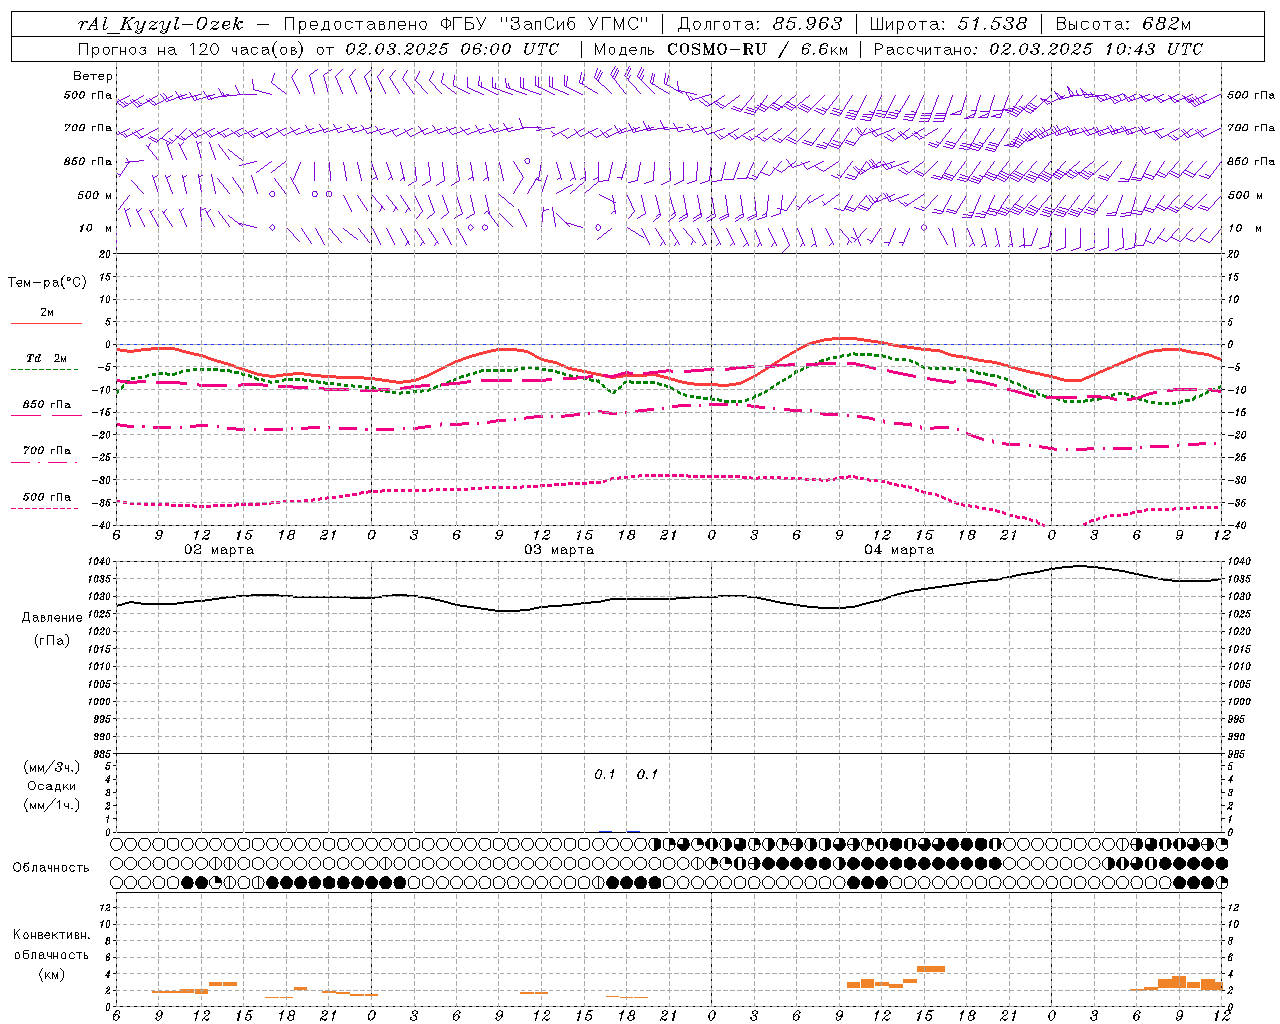Click the station name rAl_Kyzyl-Ozek in header

(x=160, y=24)
